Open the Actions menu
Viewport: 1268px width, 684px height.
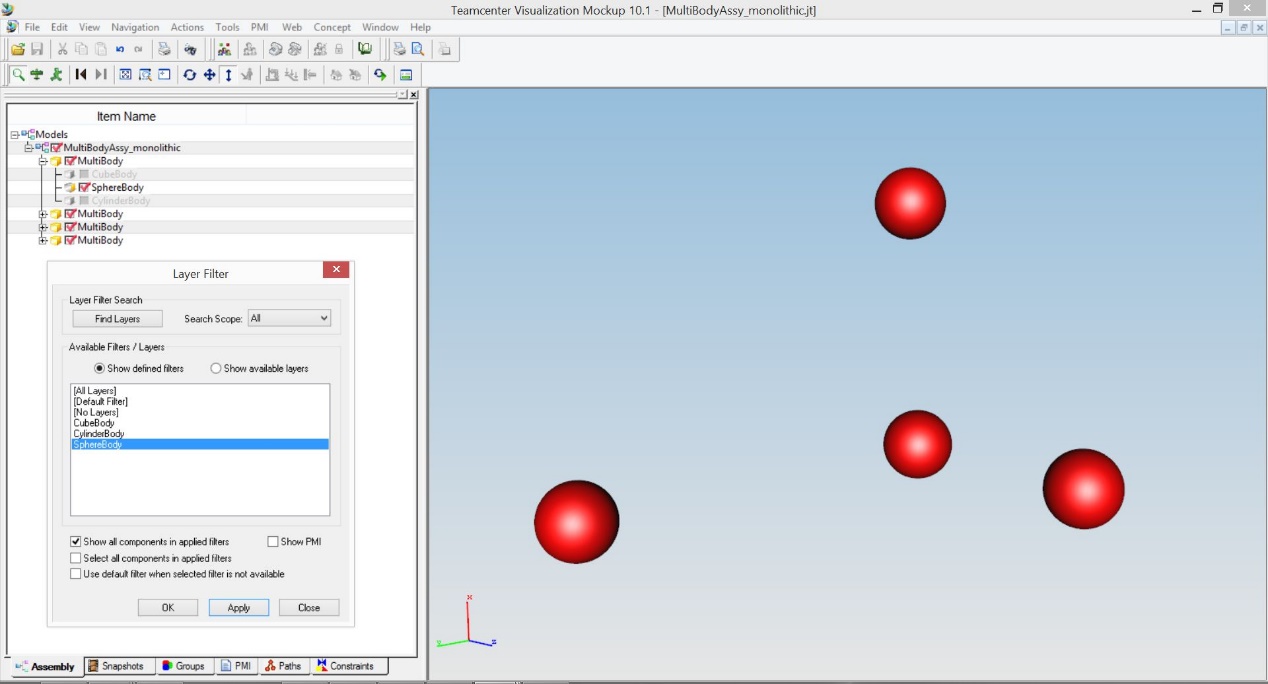pos(187,27)
